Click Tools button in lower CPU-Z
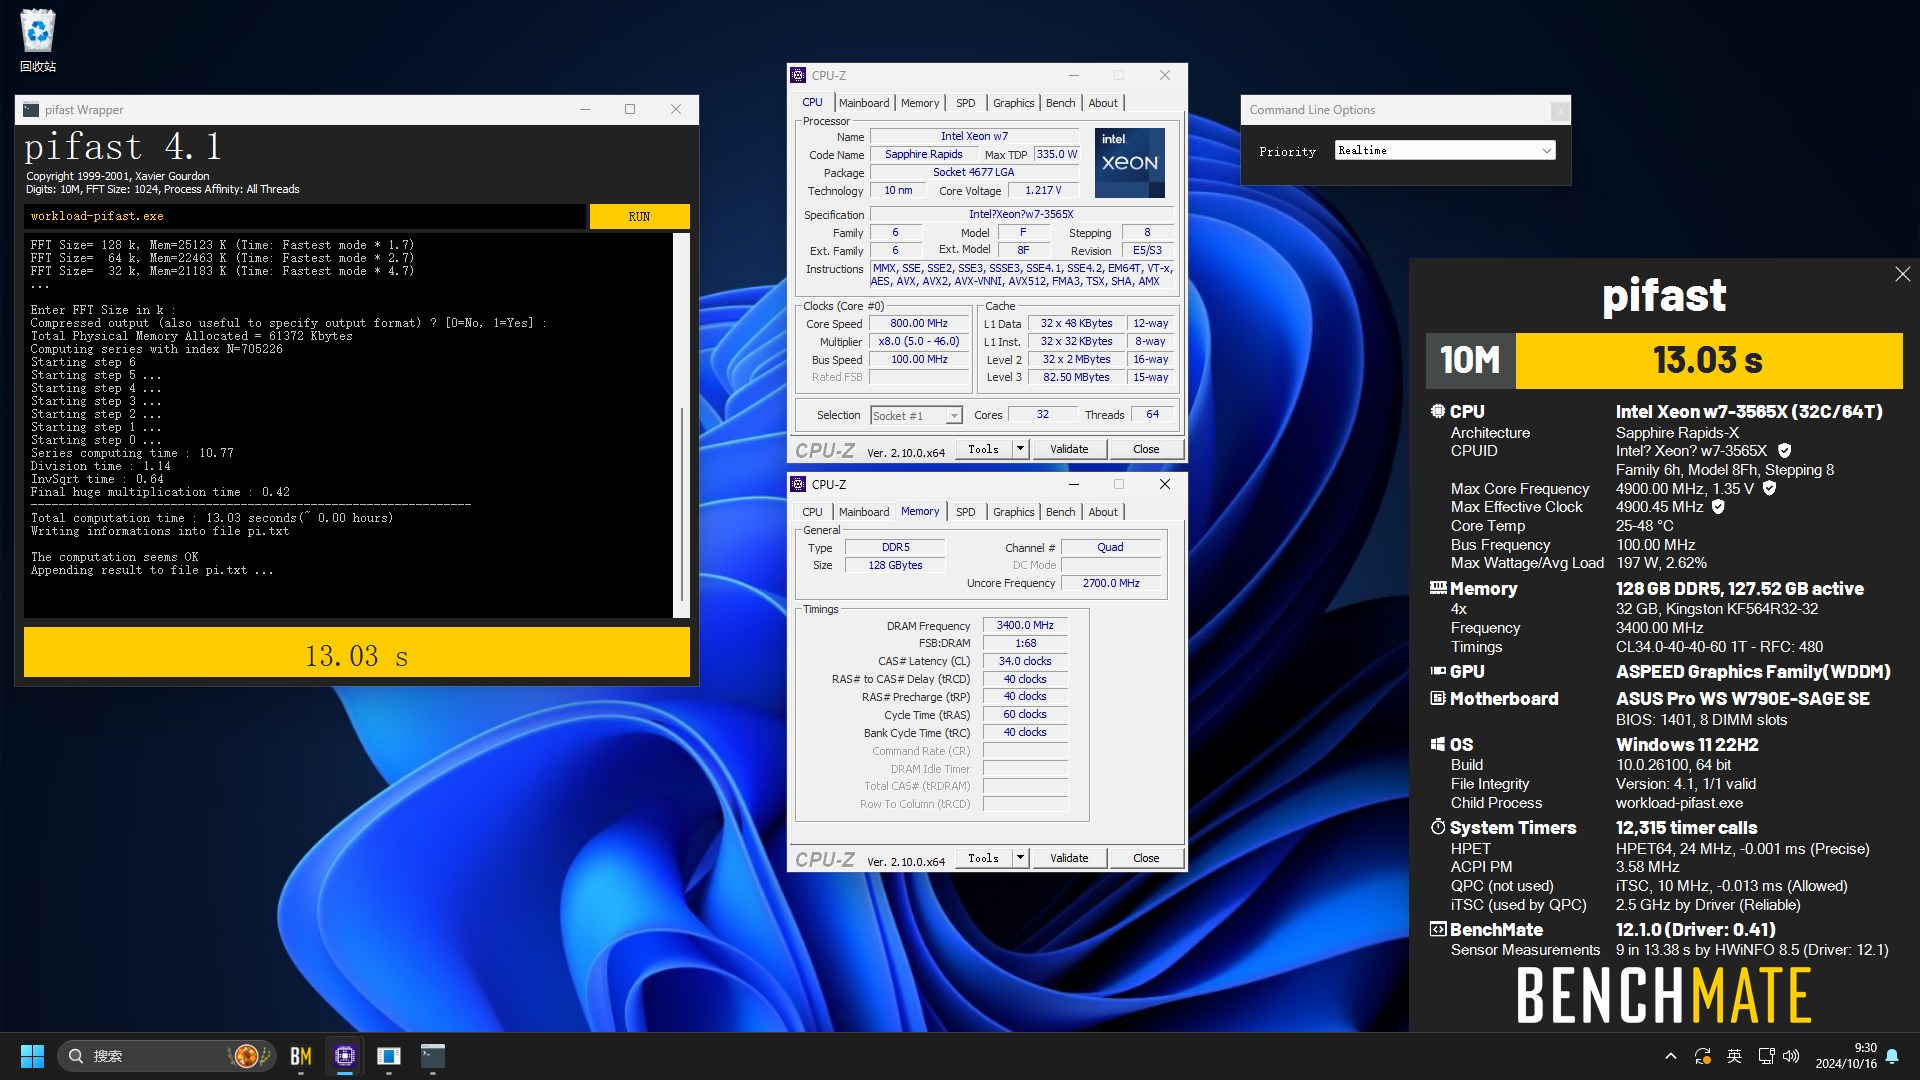Image resolution: width=1920 pixels, height=1080 pixels. 983,858
